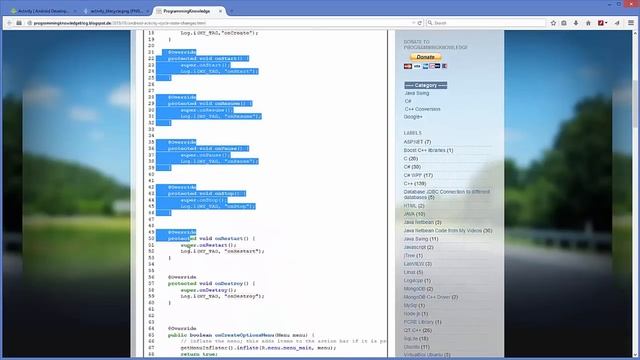Click the super.onRestart(); code line

click(x=208, y=245)
